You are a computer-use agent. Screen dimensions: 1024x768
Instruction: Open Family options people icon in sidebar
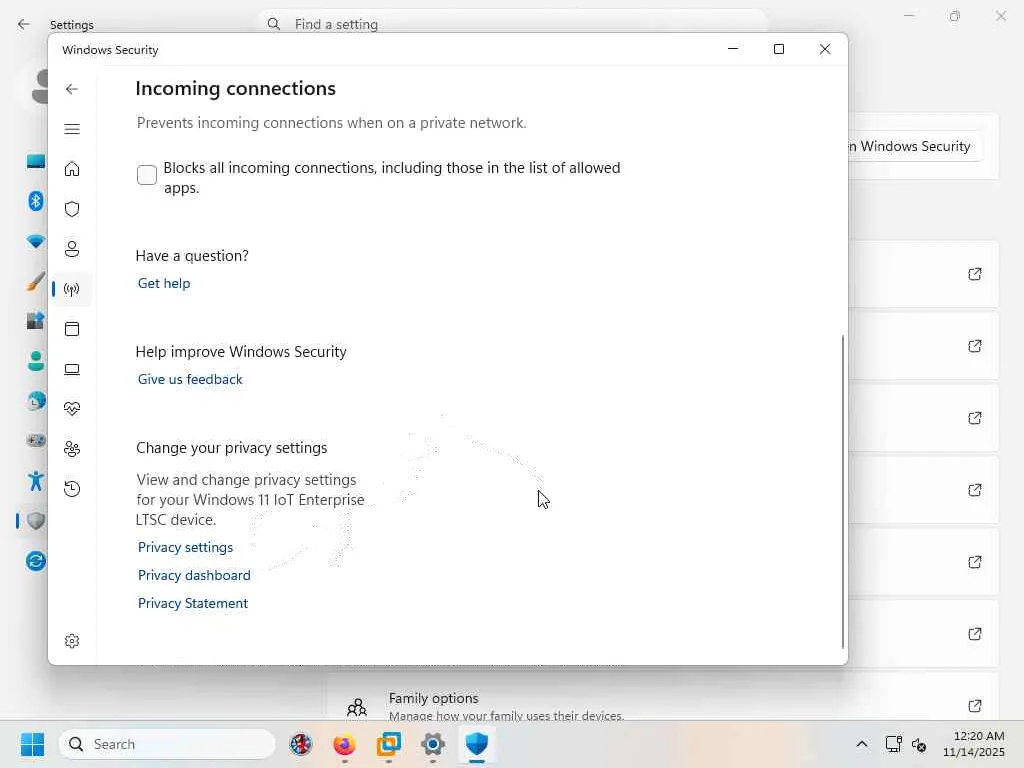pyautogui.click(x=72, y=449)
